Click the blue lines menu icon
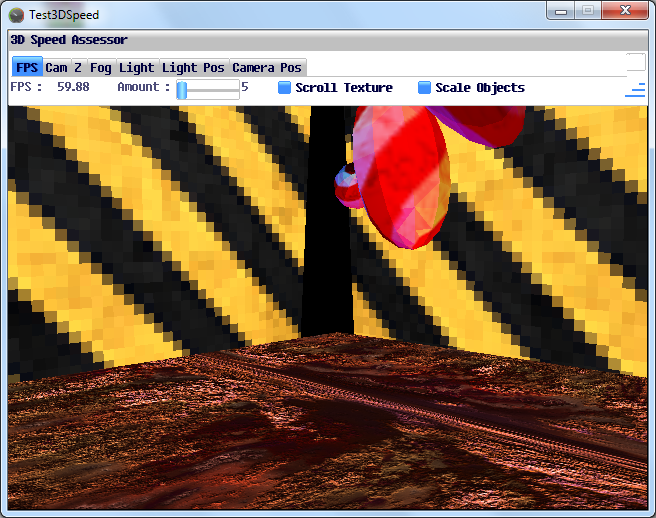The height and width of the screenshot is (518, 656). [x=635, y=90]
